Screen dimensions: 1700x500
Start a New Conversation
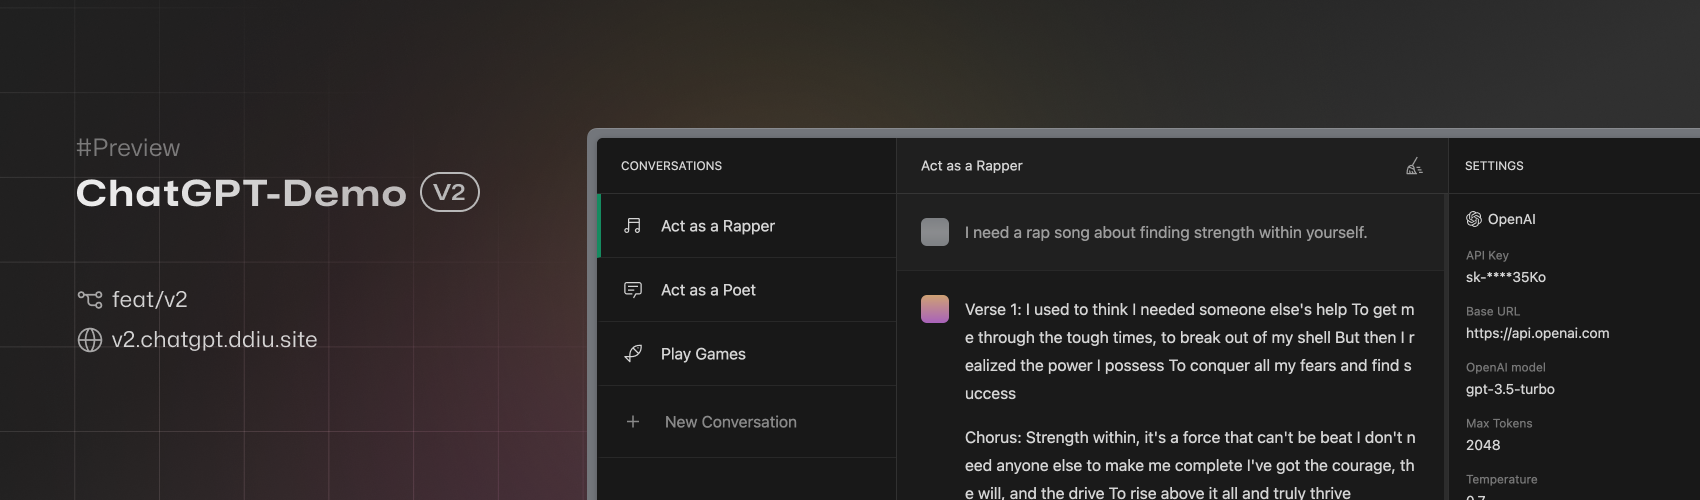coord(731,422)
